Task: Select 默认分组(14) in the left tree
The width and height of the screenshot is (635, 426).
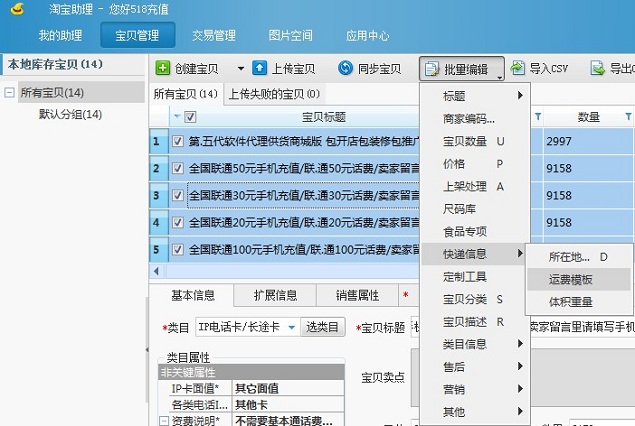Action: coord(70,114)
